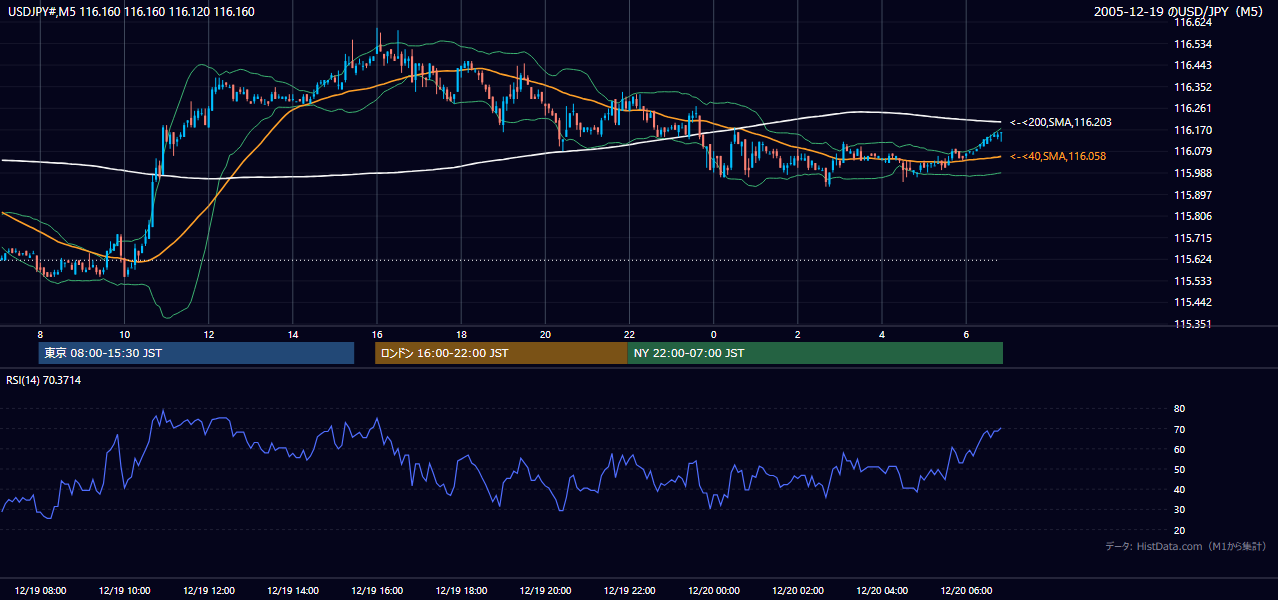Click hour label 16 under the price chart
The height and width of the screenshot is (600, 1278).
(x=377, y=334)
